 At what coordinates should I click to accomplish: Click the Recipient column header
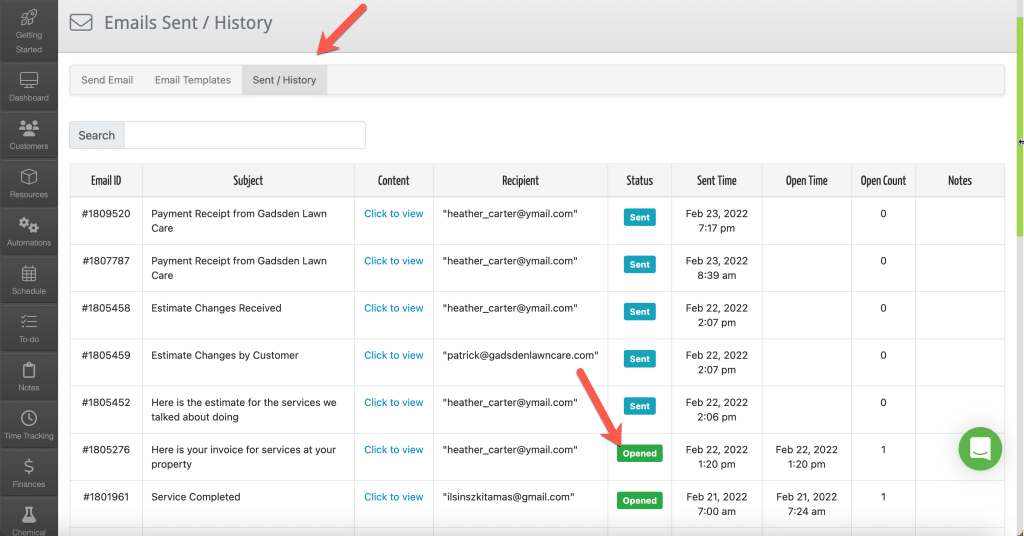point(520,180)
